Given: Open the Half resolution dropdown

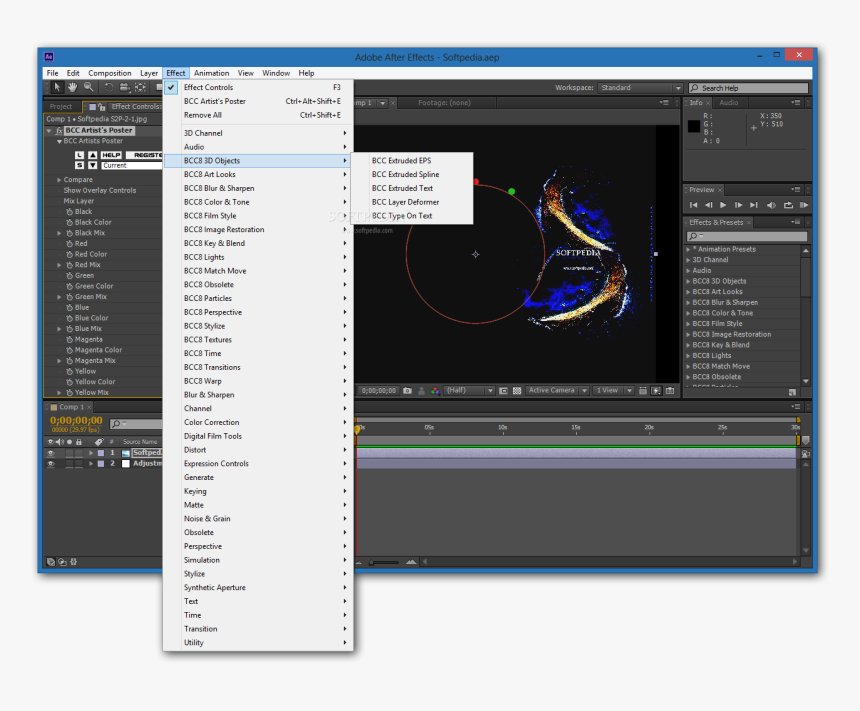Looking at the screenshot, I should tap(469, 391).
